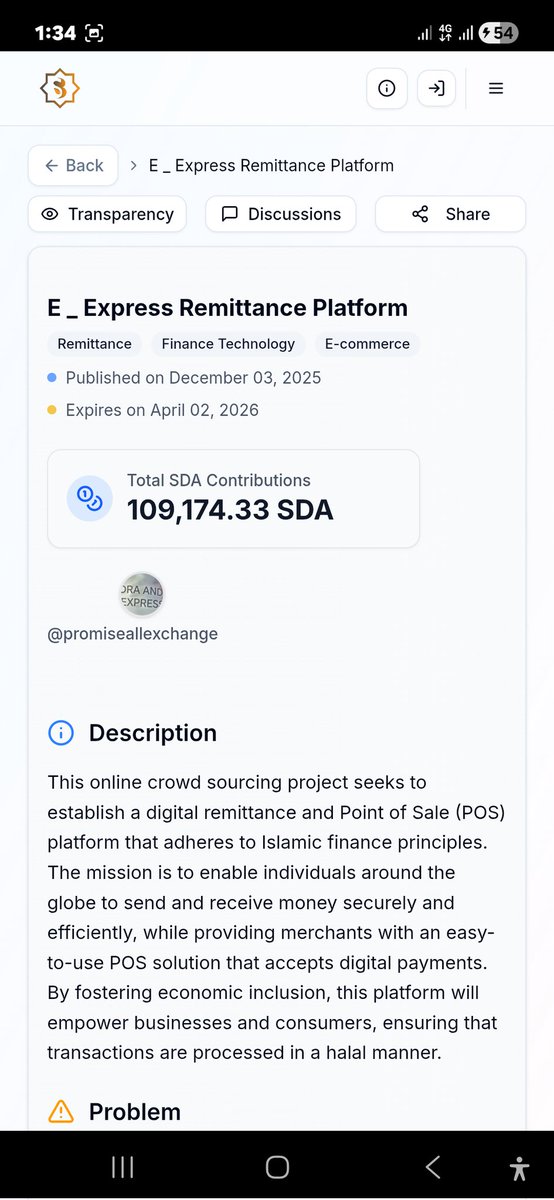Tap the Android recent apps button
This screenshot has width=554, height=1200.
[123, 1167]
